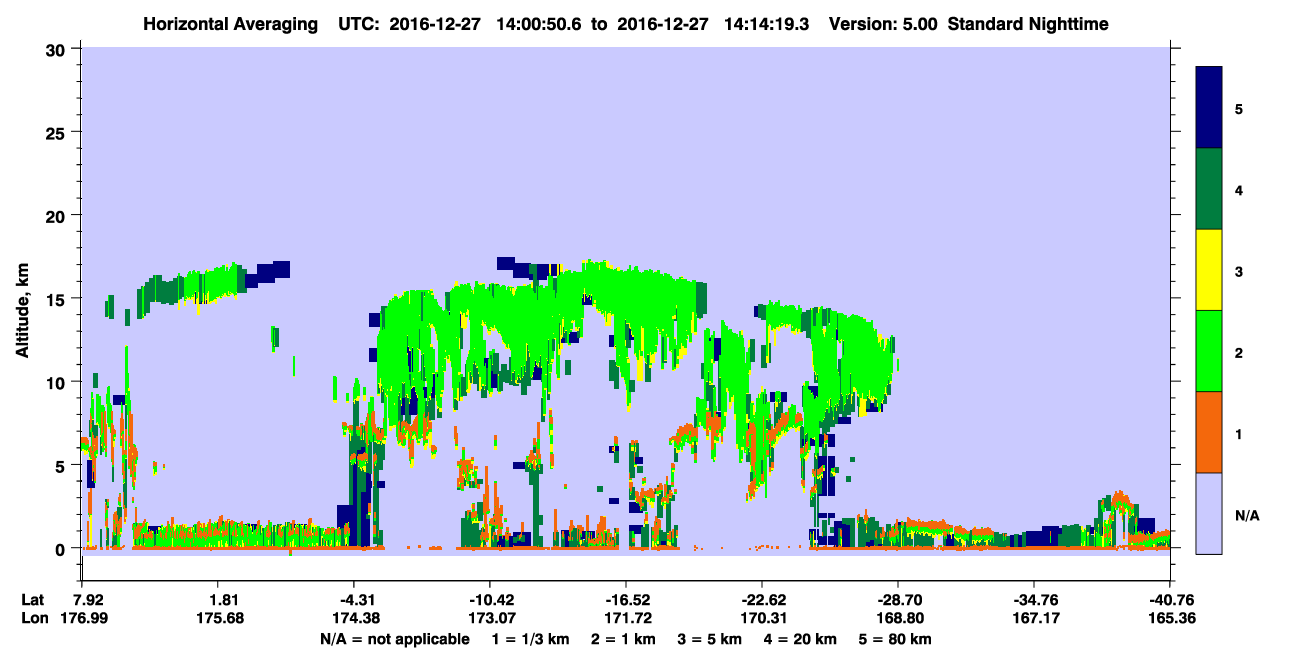Click the latitude value '7.92'

[81, 600]
